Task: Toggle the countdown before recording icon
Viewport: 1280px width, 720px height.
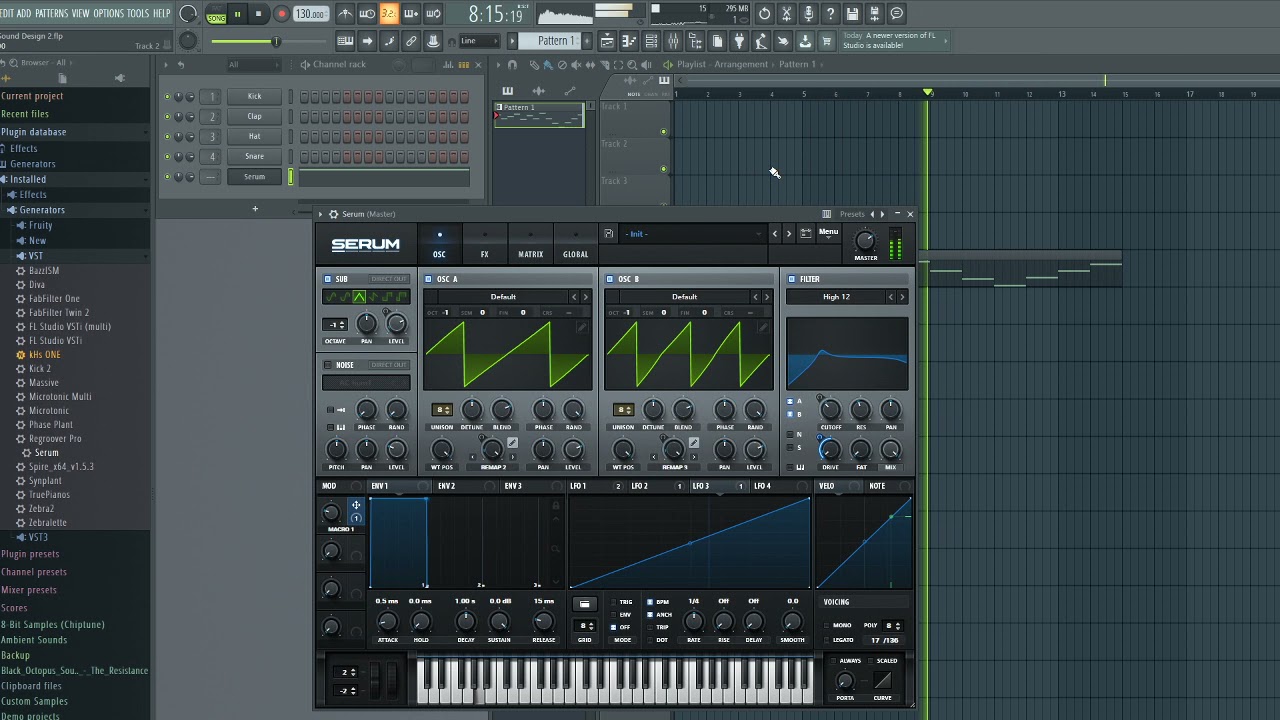Action: click(x=389, y=14)
